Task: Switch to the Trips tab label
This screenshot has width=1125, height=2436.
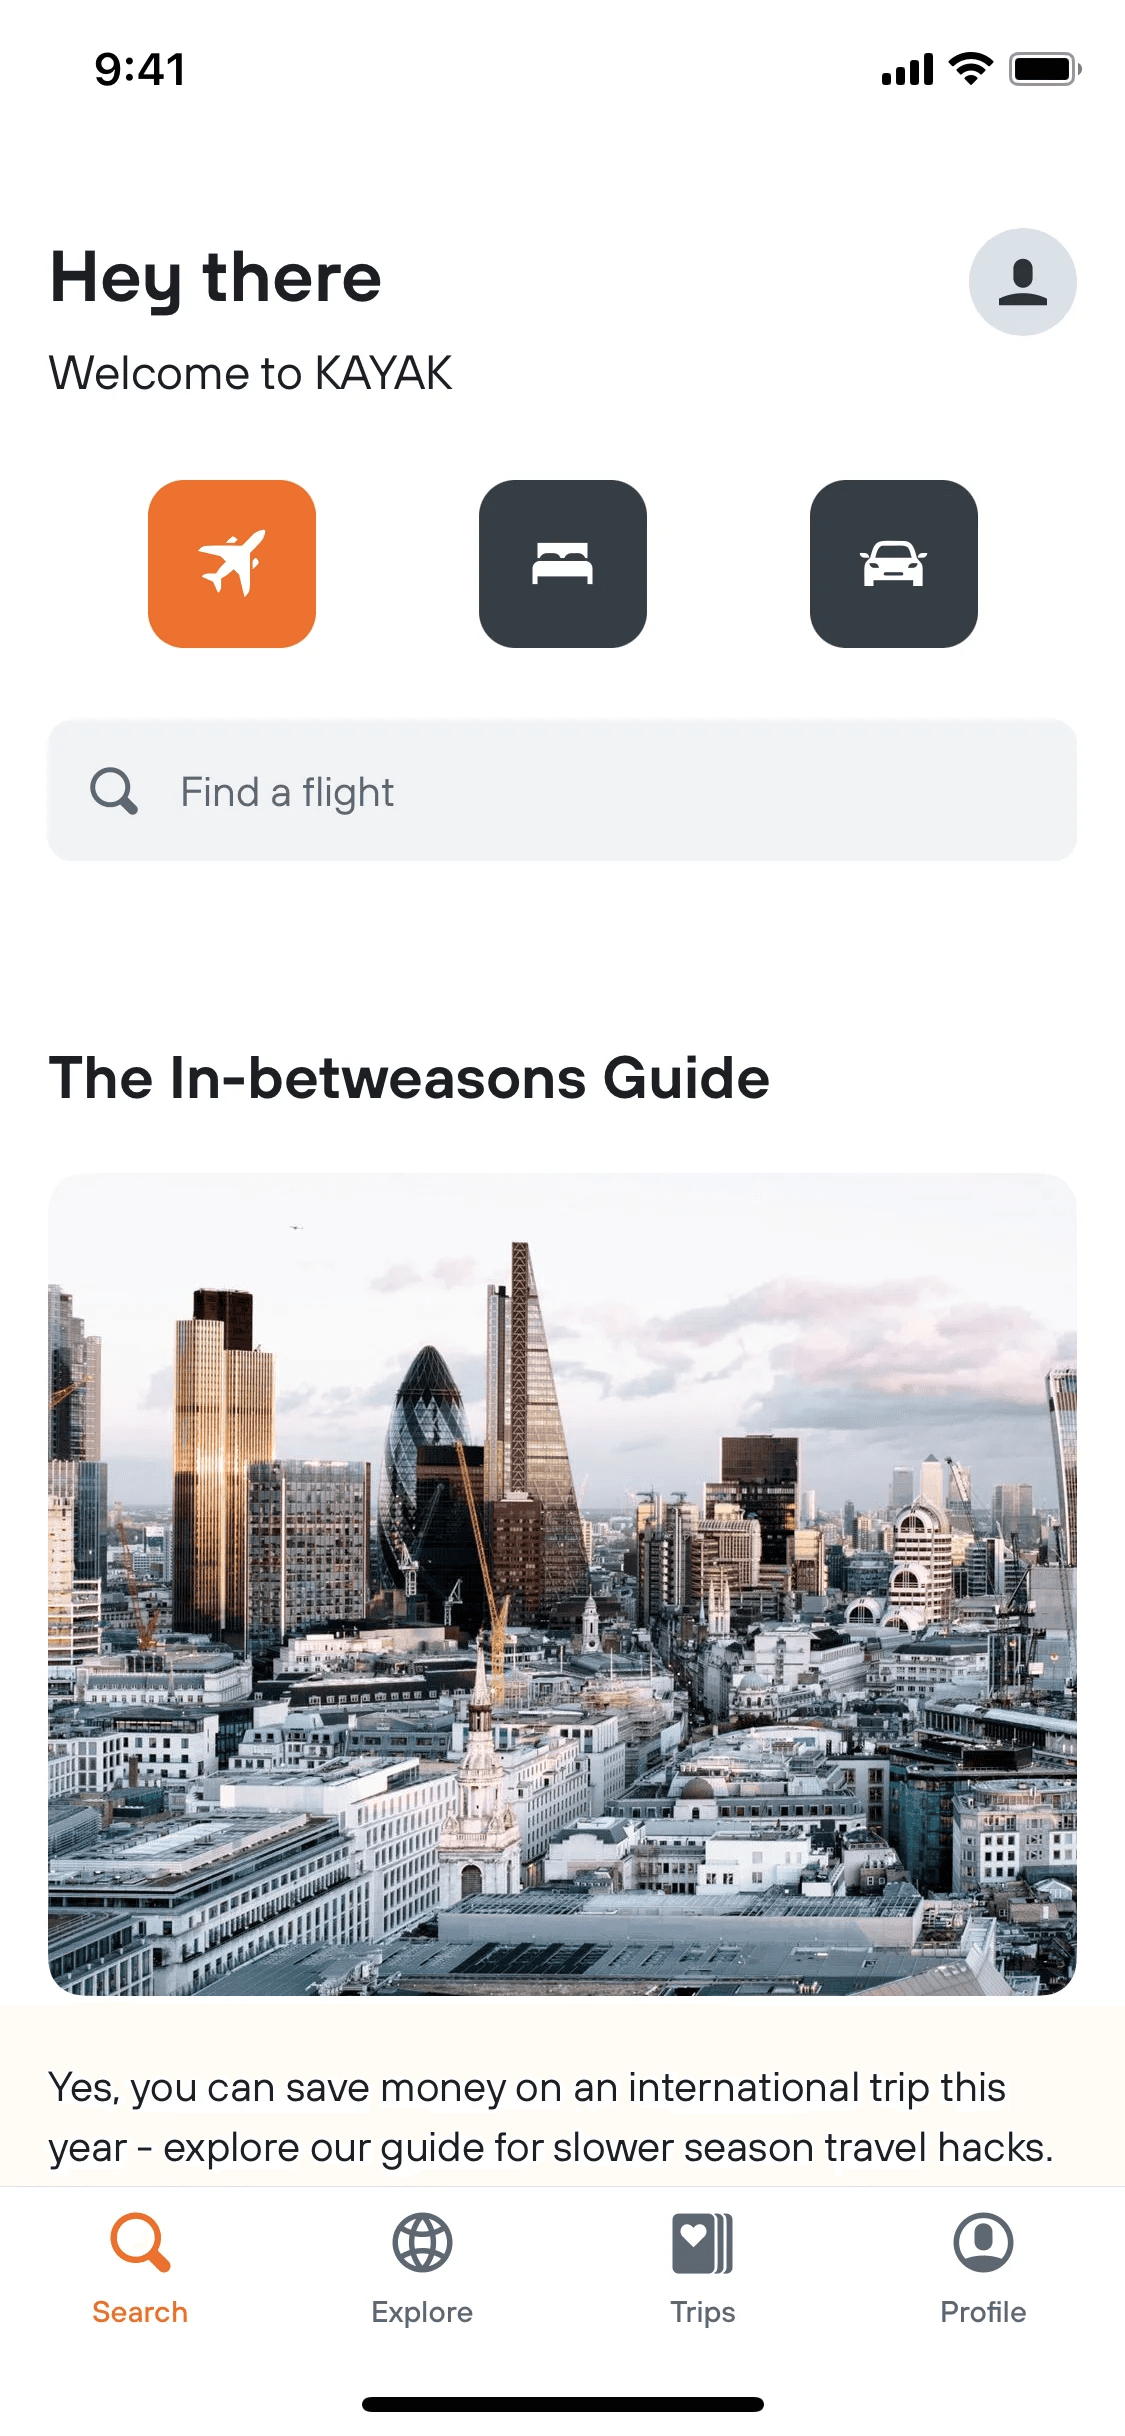Action: [x=703, y=2312]
